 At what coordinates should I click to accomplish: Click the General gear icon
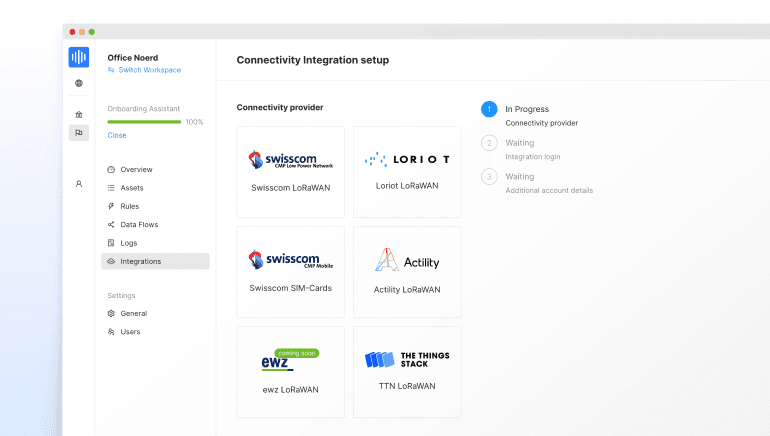(x=111, y=313)
